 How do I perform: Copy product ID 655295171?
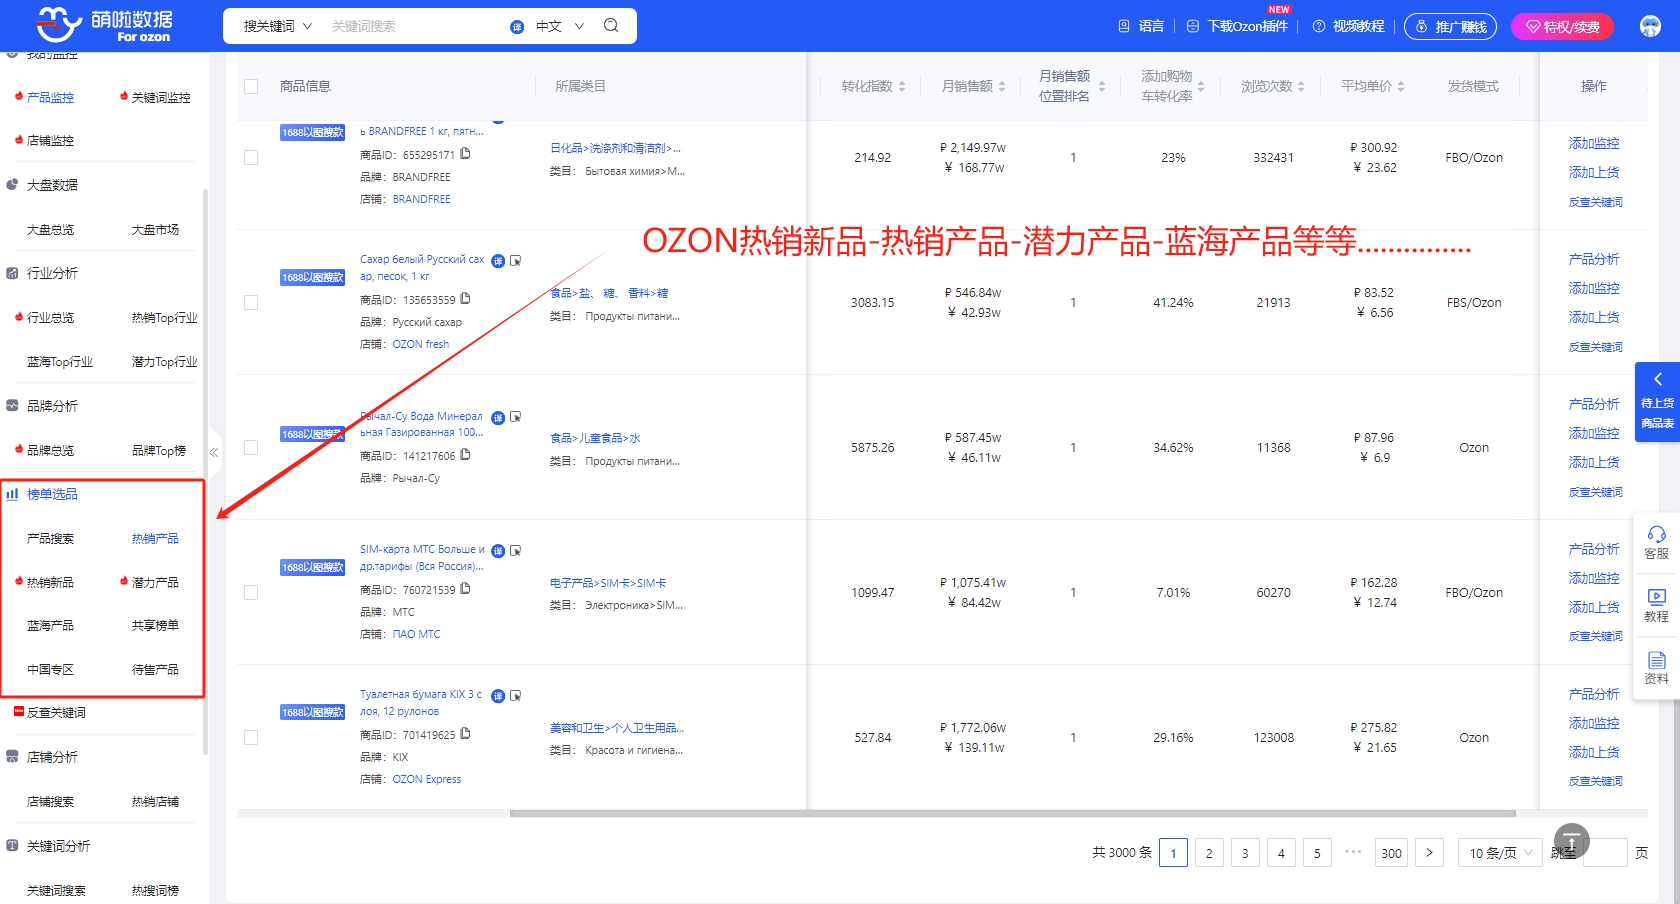[465, 154]
